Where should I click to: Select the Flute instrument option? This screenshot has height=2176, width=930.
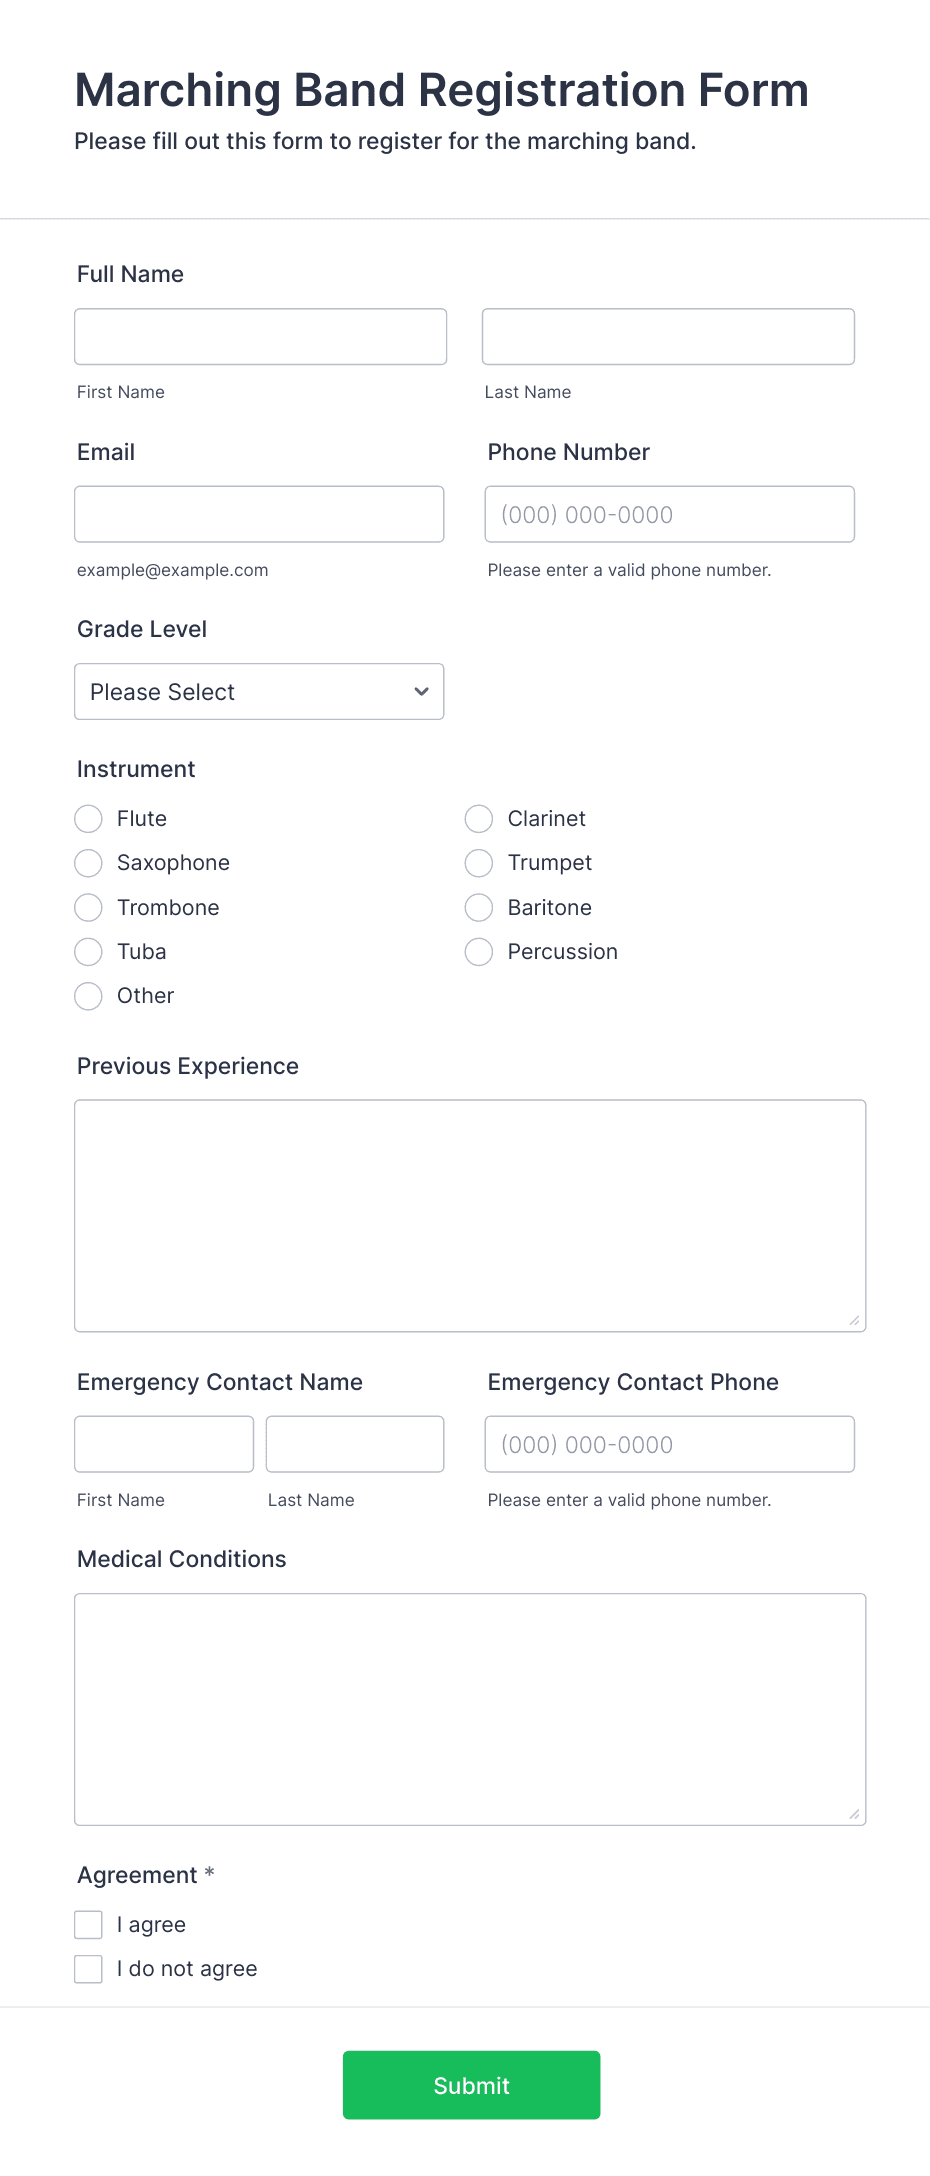pos(88,818)
